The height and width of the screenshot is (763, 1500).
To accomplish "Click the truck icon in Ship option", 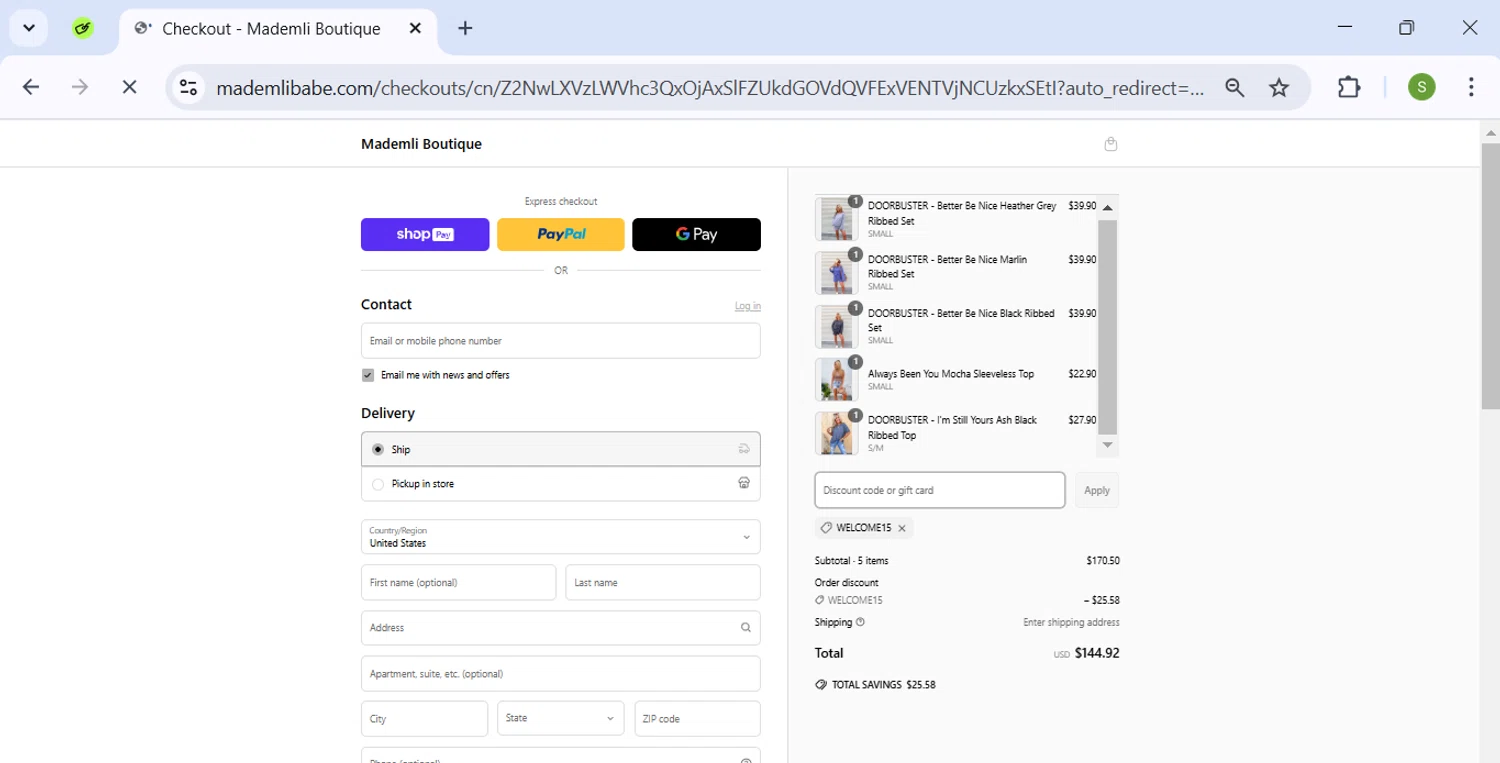I will pyautogui.click(x=744, y=449).
